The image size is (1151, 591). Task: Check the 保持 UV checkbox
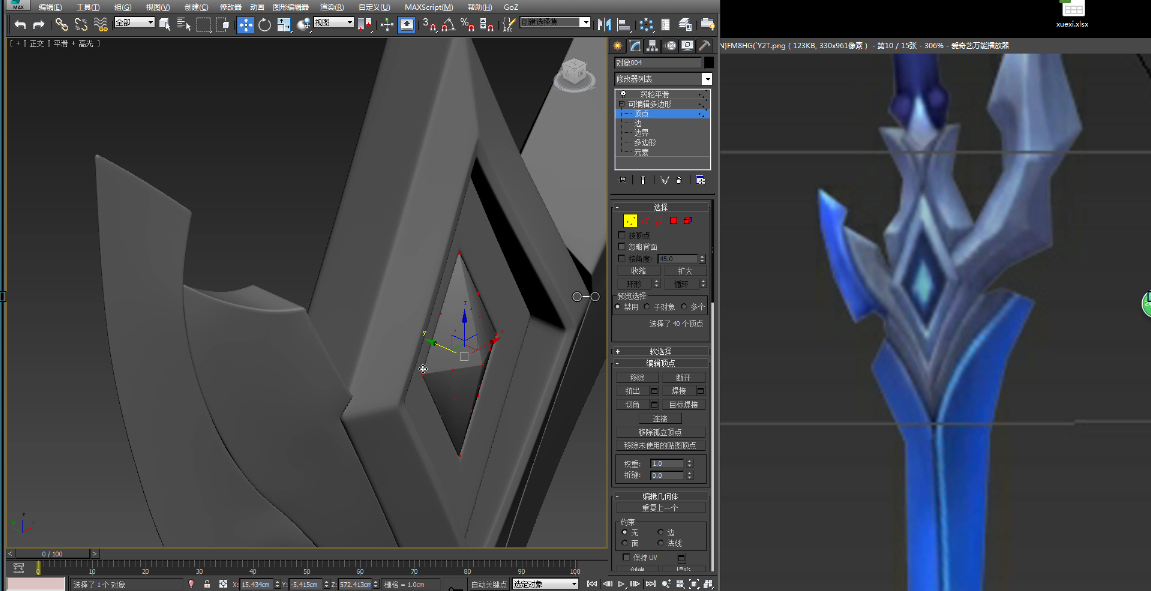click(x=626, y=557)
